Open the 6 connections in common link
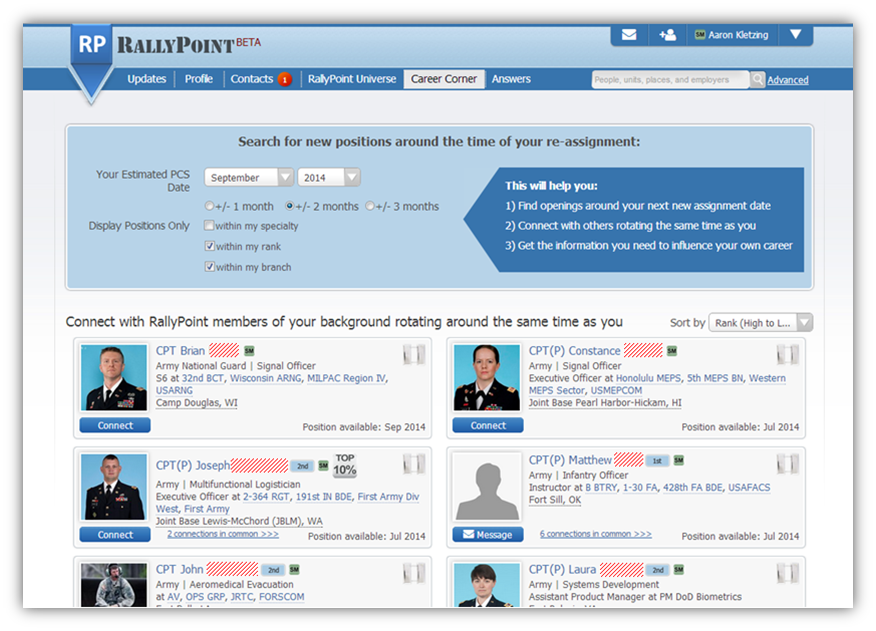876x631 pixels. click(596, 534)
